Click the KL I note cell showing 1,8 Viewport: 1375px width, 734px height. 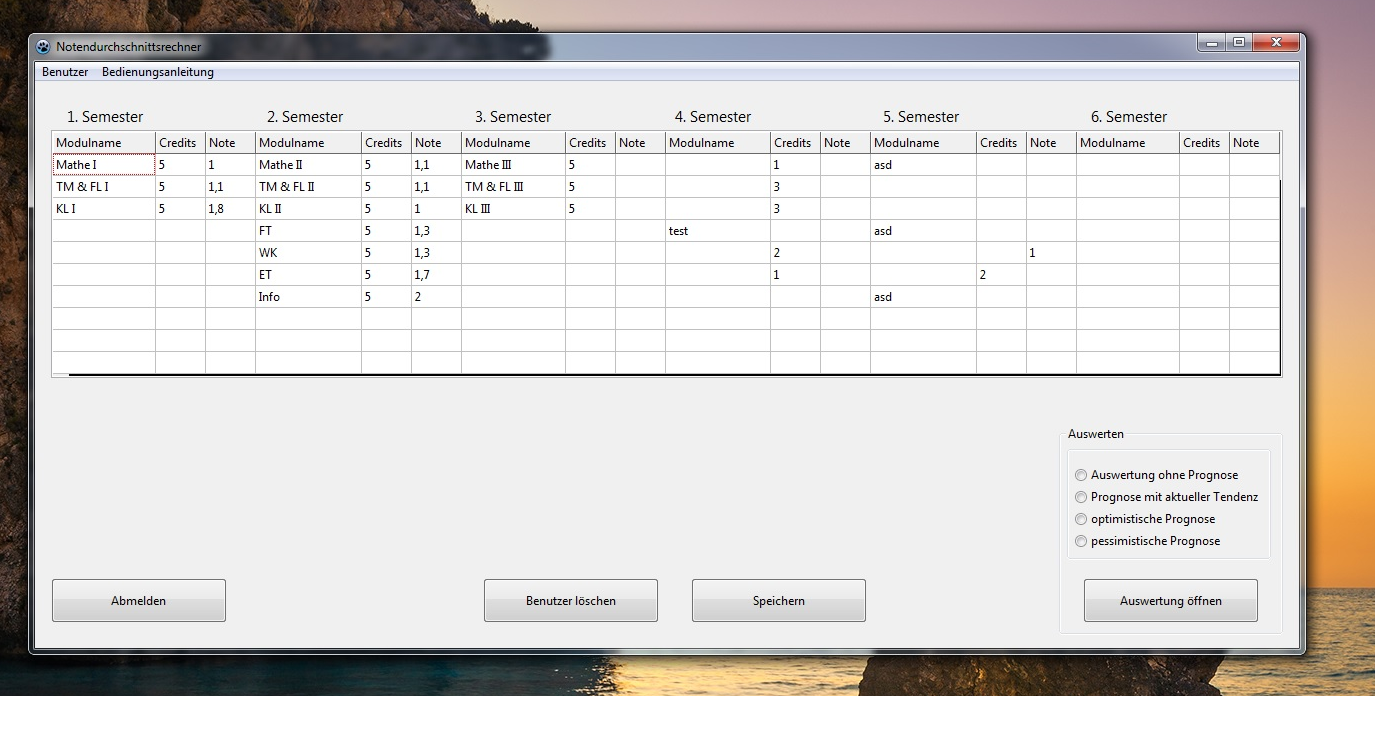(x=230, y=209)
